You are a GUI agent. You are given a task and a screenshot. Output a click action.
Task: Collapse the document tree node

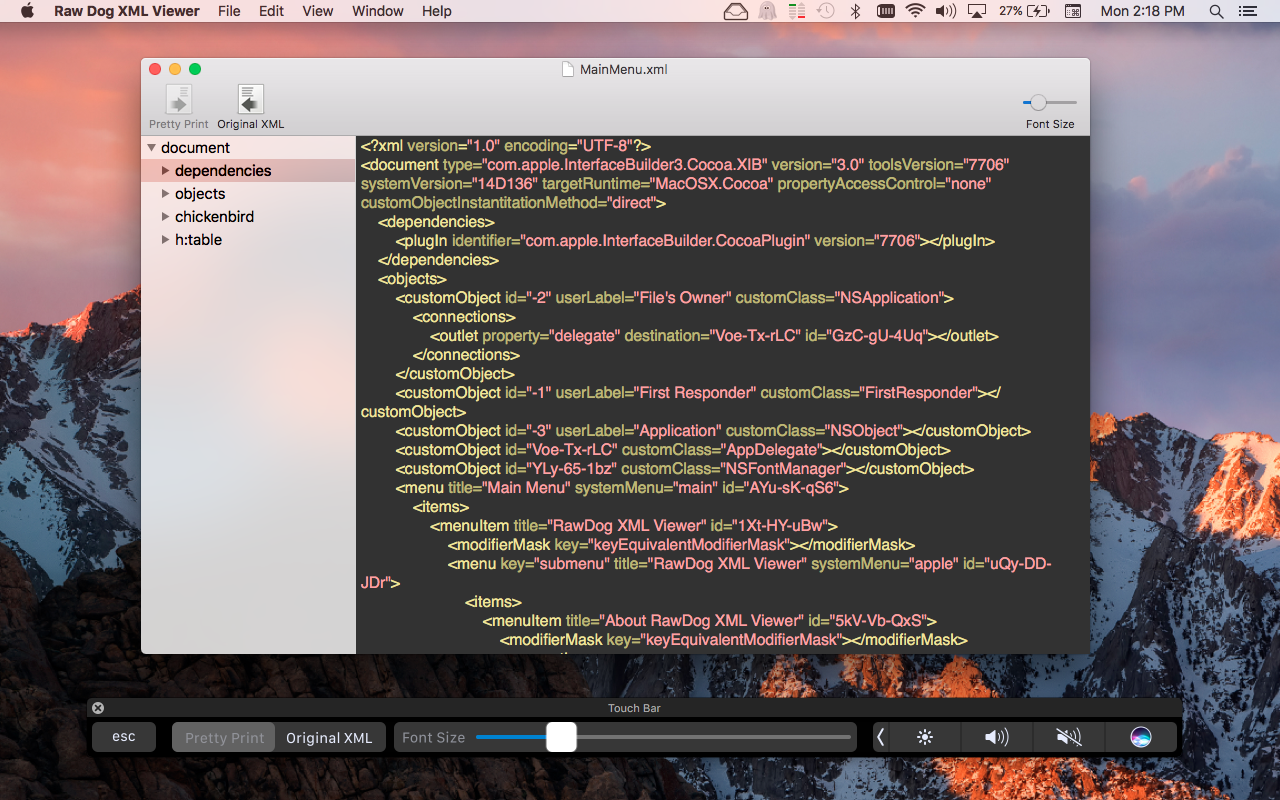tap(151, 148)
